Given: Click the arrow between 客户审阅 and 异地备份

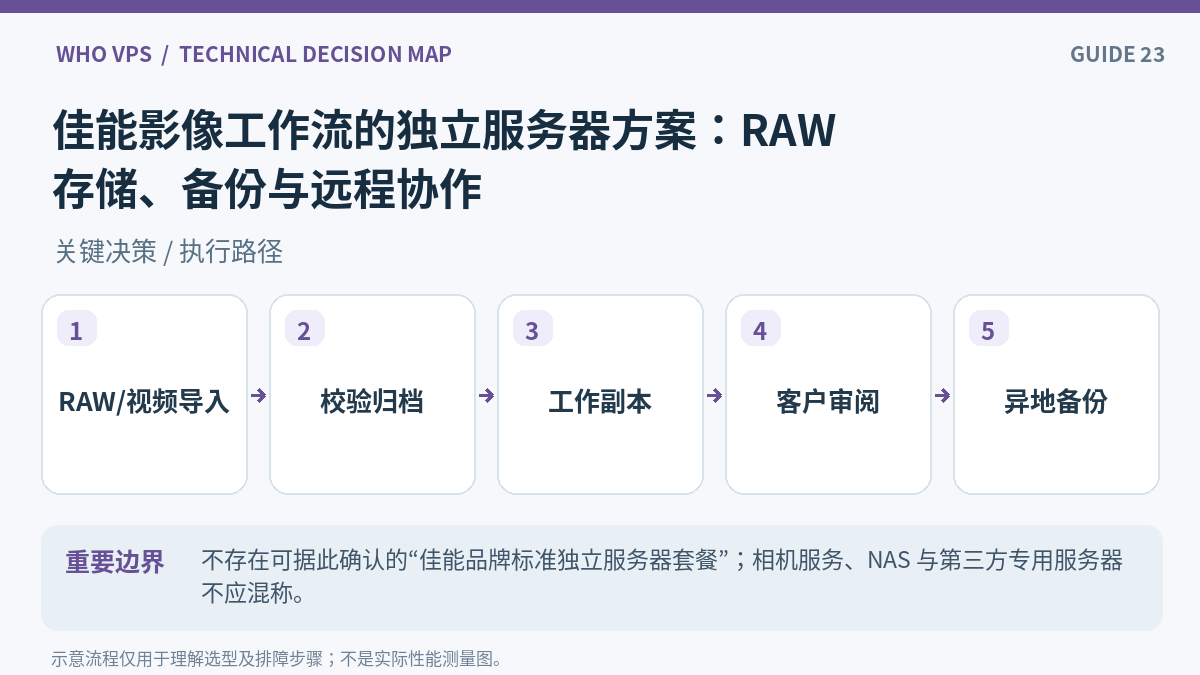Looking at the screenshot, I should [942, 396].
